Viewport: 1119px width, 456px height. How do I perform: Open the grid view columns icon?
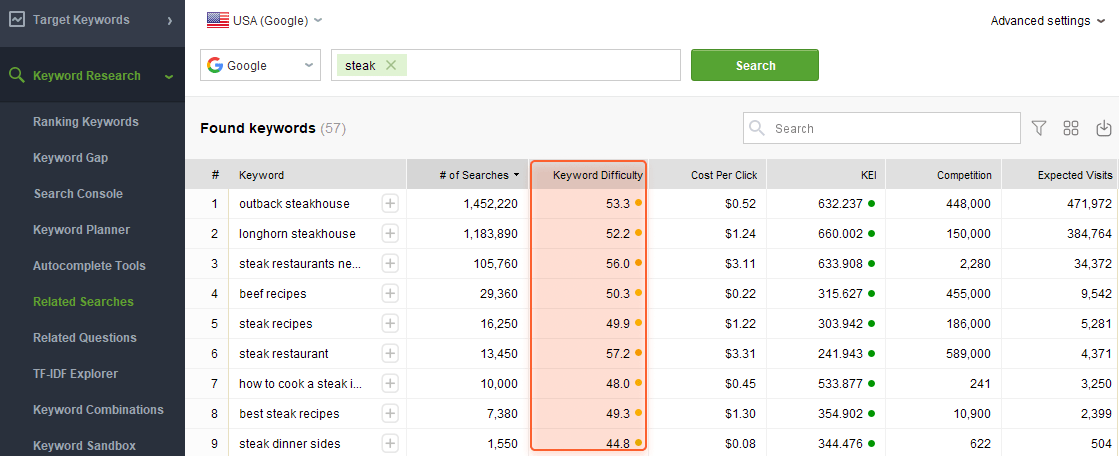(x=1070, y=128)
